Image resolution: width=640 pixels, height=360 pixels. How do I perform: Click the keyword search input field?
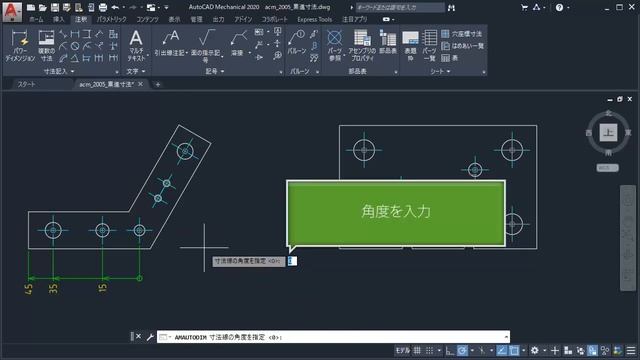[400, 7]
